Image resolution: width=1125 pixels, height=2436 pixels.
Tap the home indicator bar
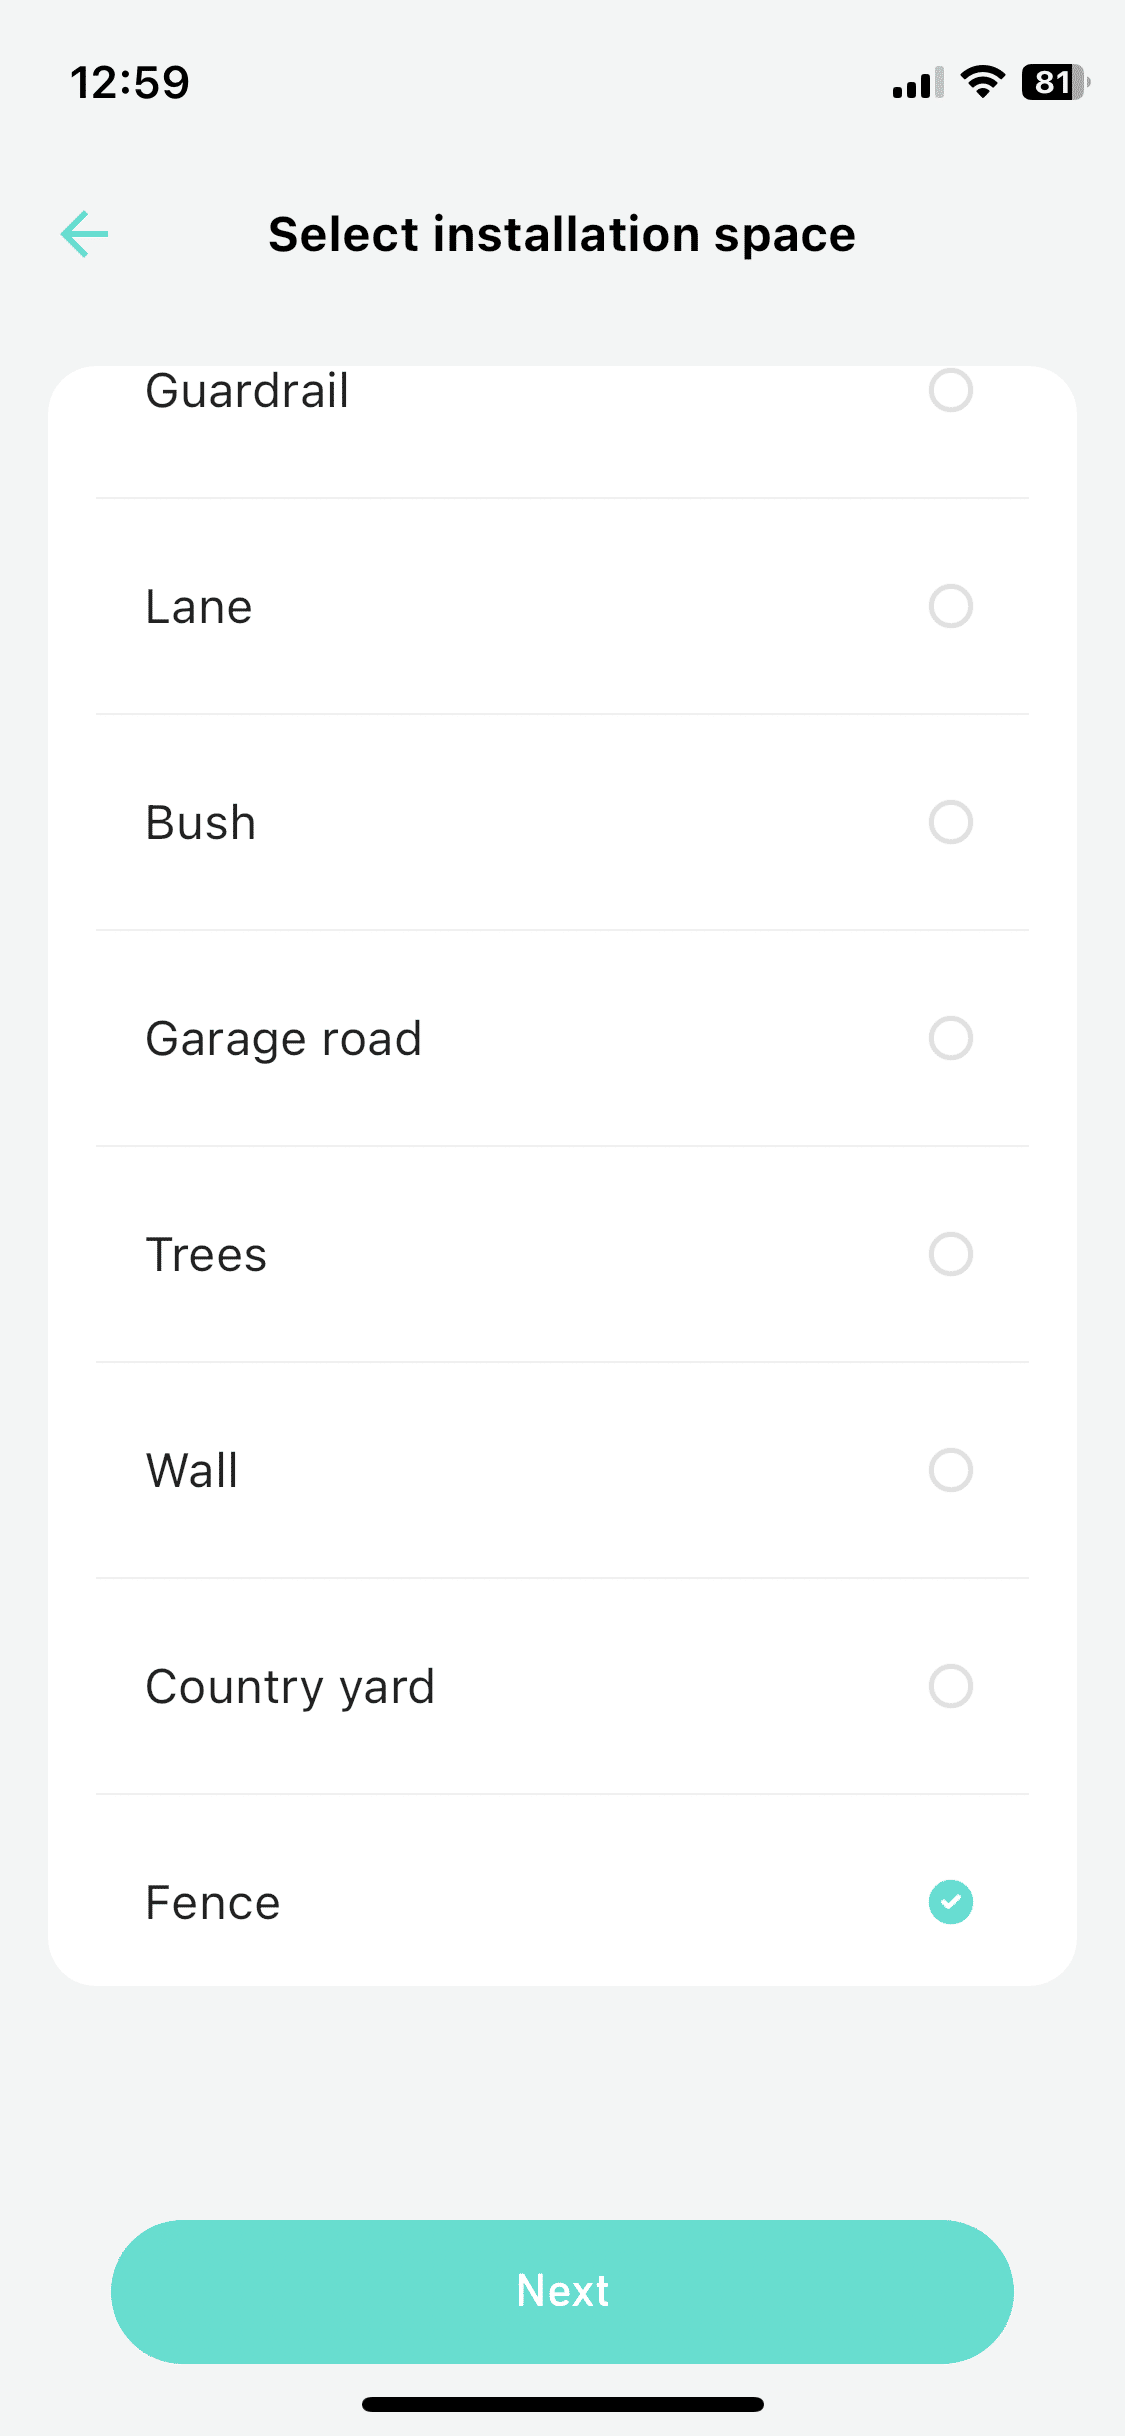pos(562,2404)
